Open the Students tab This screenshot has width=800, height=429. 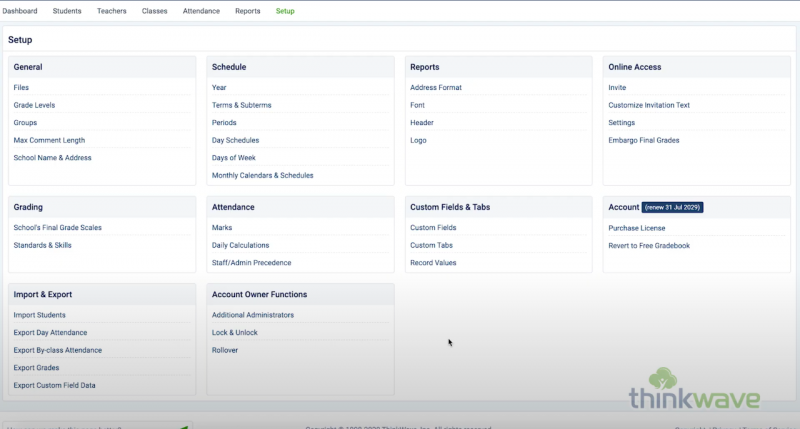tap(67, 11)
